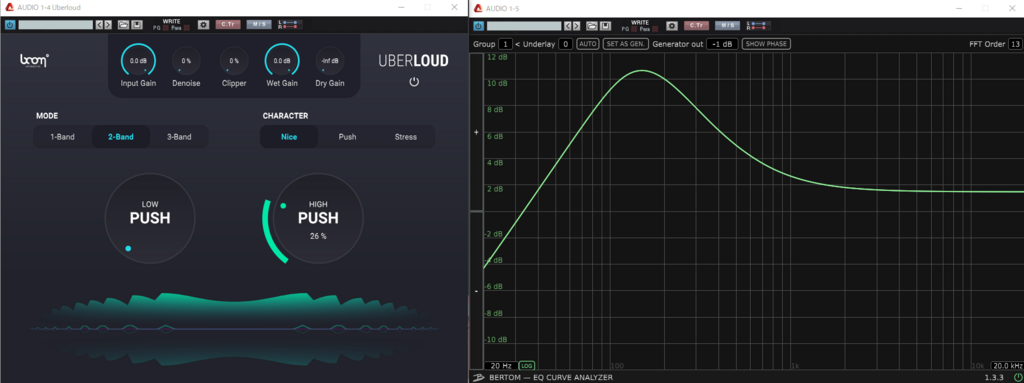This screenshot has width=1024, height=383.
Task: Click the Group number field
Action: (x=505, y=44)
